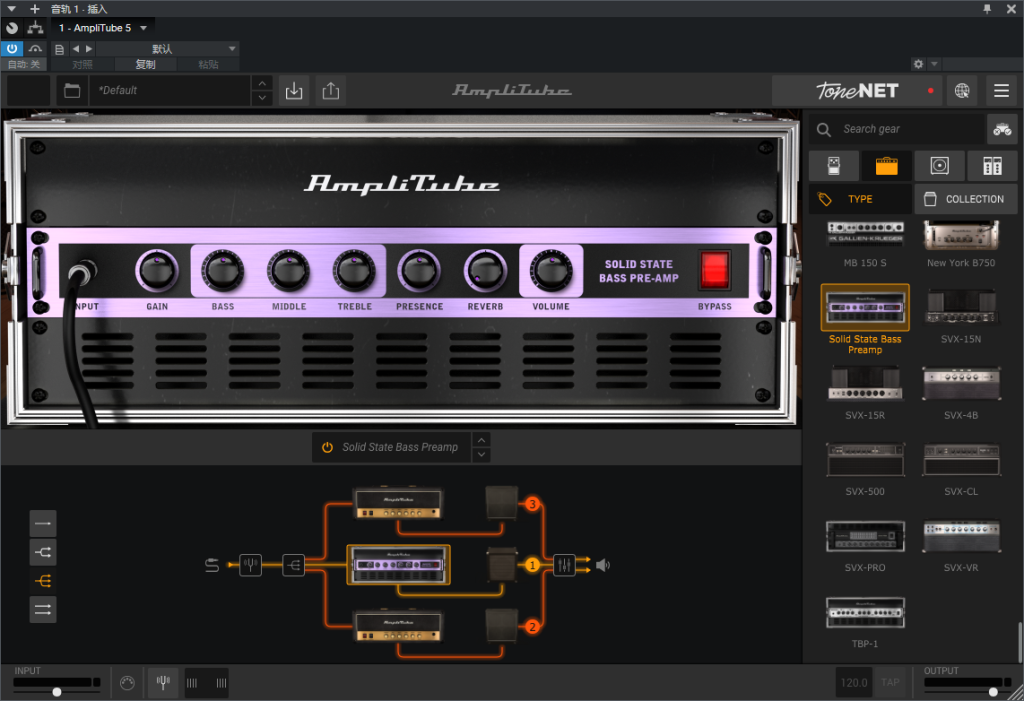Image resolution: width=1024 pixels, height=701 pixels.
Task: Switch to the COLLECTION tab
Action: coord(965,199)
